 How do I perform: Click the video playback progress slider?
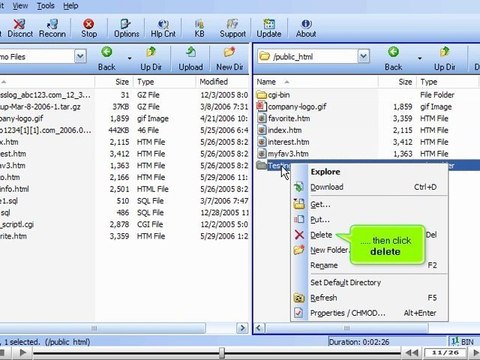(222, 353)
